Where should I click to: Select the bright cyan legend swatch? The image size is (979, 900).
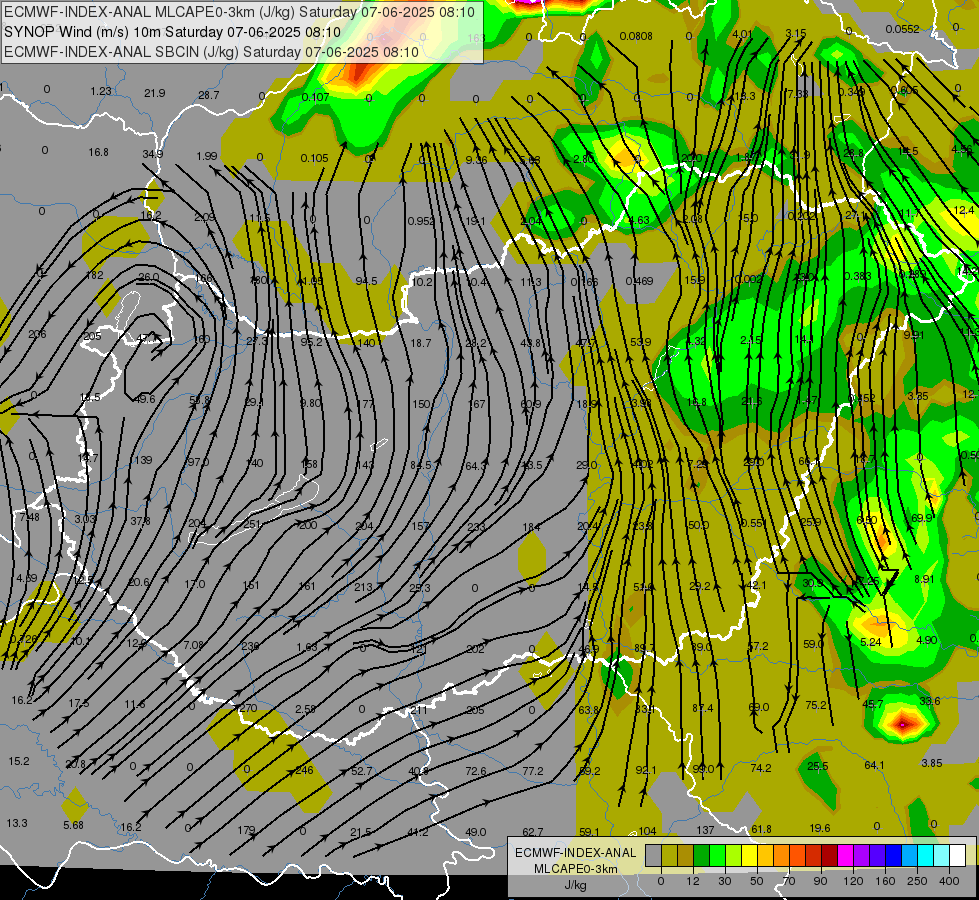pos(926,855)
